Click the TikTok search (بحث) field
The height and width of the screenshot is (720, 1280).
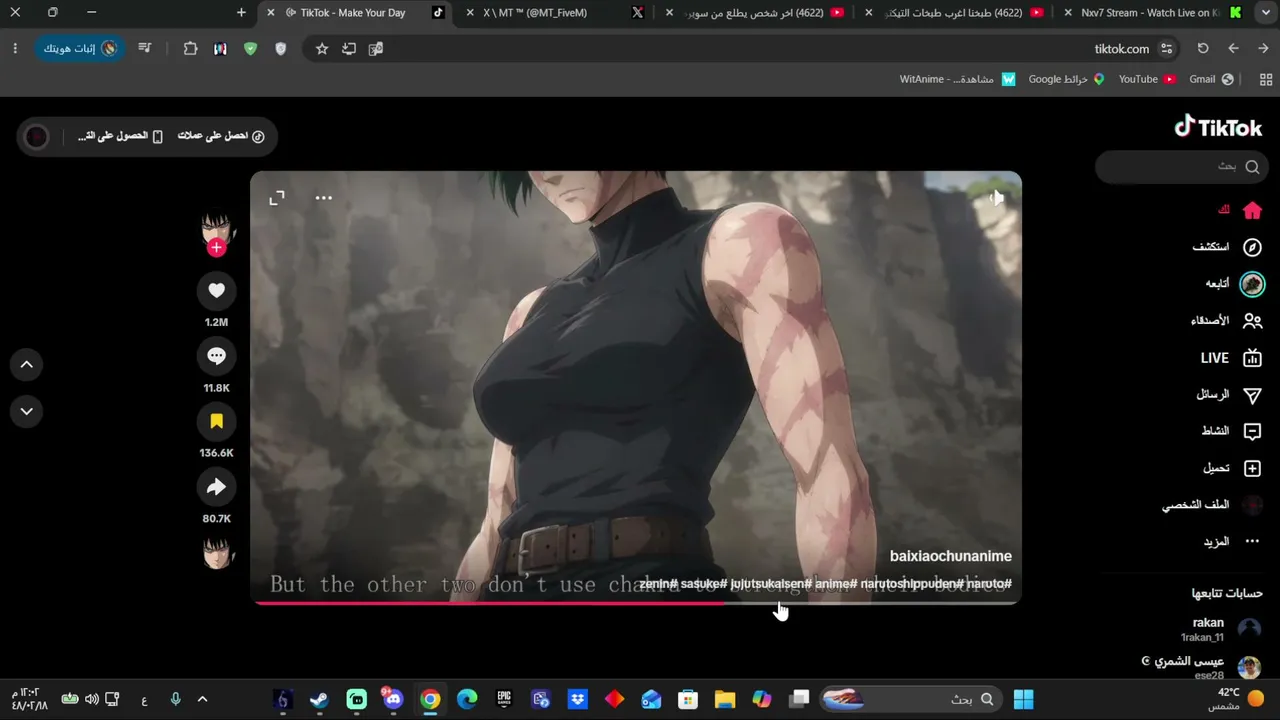pyautogui.click(x=1182, y=167)
